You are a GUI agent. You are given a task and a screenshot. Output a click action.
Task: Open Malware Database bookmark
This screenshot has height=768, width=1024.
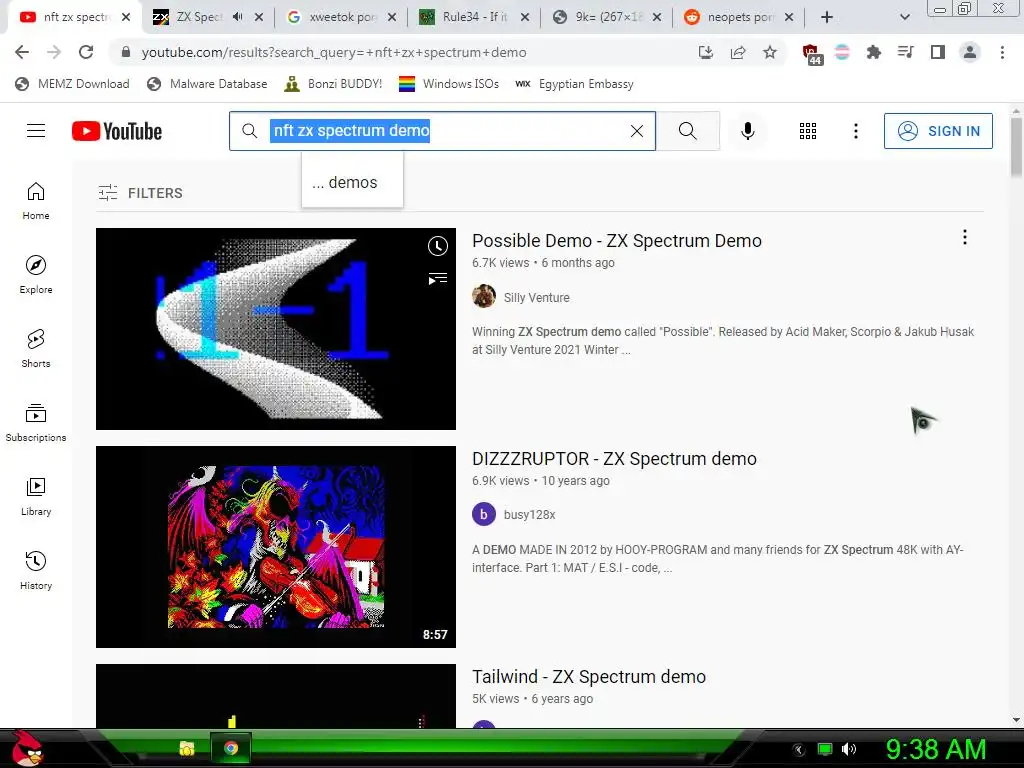207,84
